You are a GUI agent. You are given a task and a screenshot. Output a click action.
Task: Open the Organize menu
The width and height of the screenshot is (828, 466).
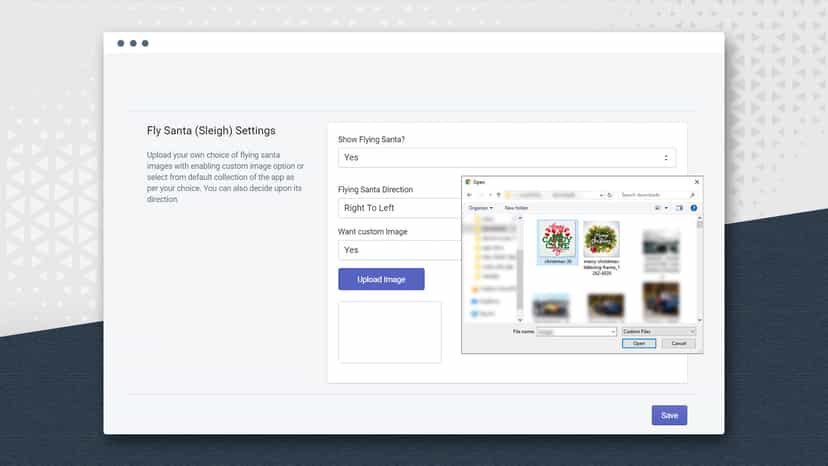480,208
